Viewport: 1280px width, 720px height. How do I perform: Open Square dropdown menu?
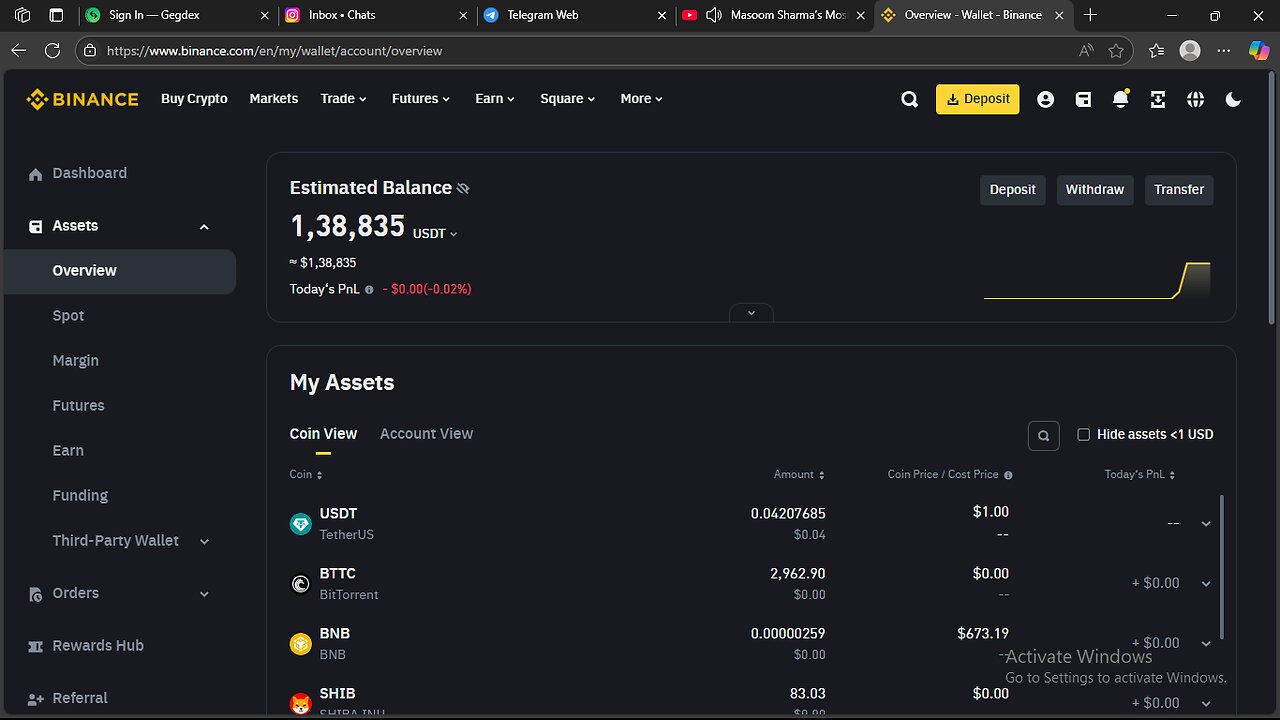coord(568,98)
